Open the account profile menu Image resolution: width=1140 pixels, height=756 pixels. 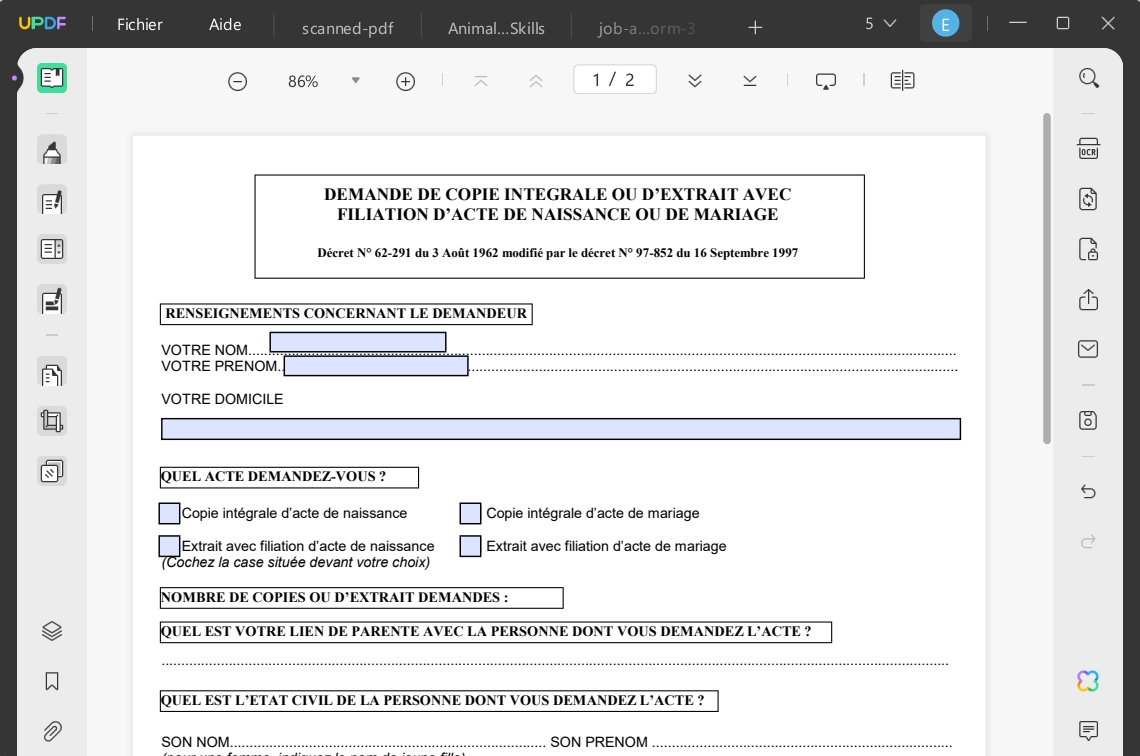click(945, 22)
